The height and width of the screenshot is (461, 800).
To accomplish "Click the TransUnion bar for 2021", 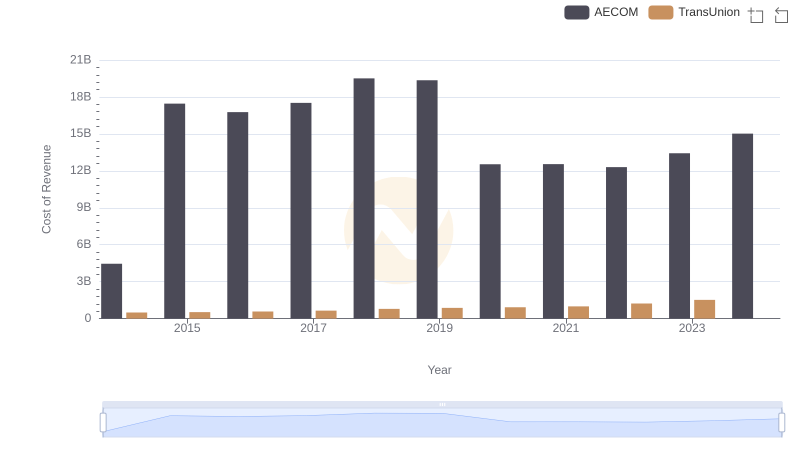I will [579, 312].
